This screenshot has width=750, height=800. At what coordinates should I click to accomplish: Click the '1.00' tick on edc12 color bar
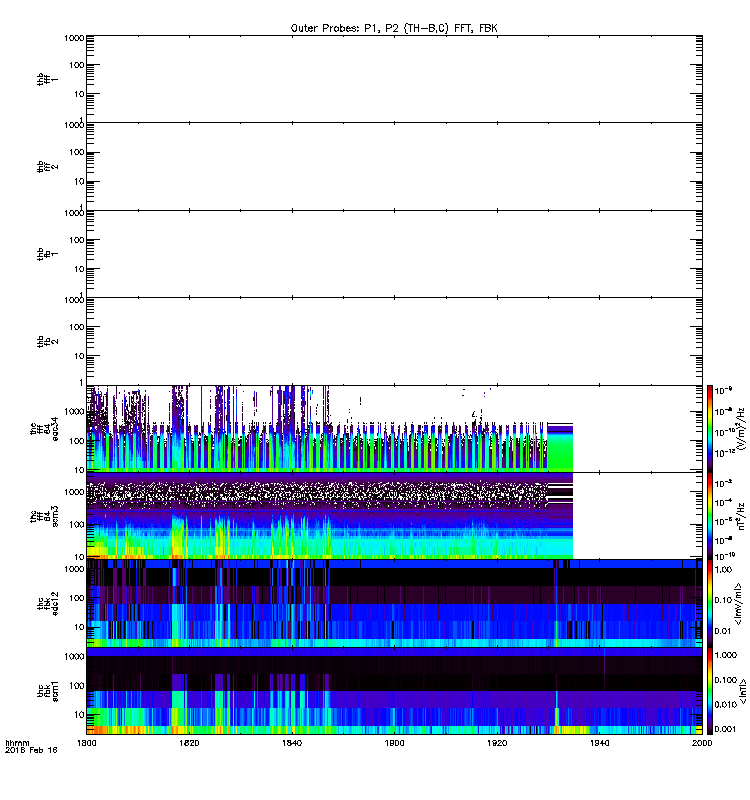click(723, 569)
